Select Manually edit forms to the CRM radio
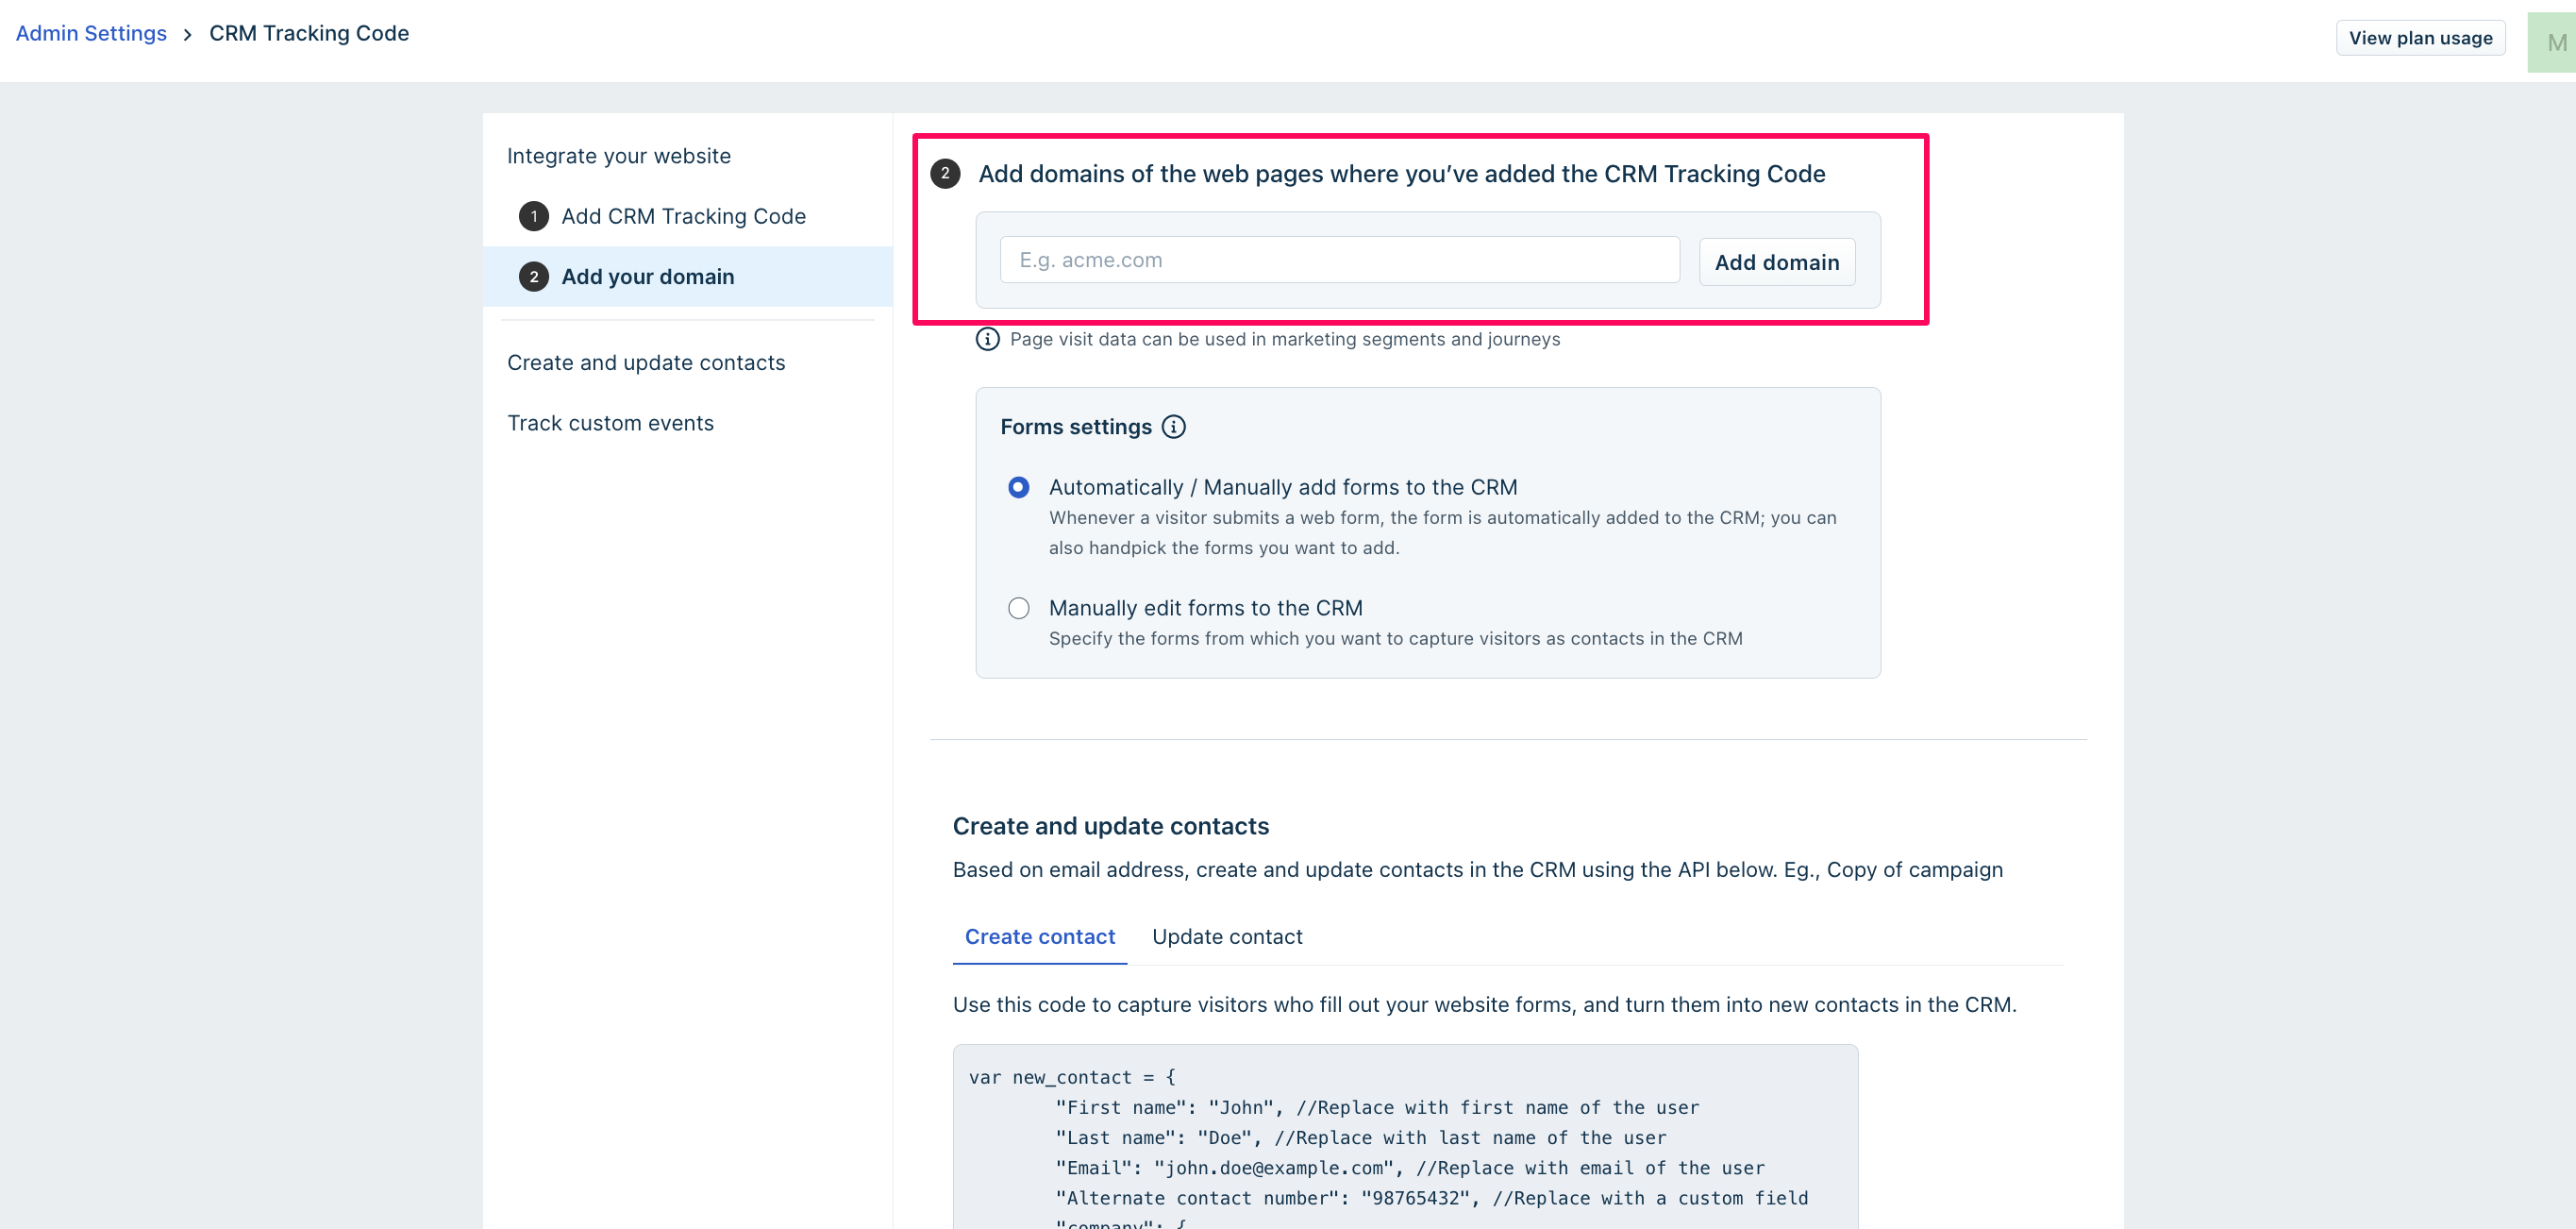This screenshot has height=1229, width=2576. (1018, 608)
